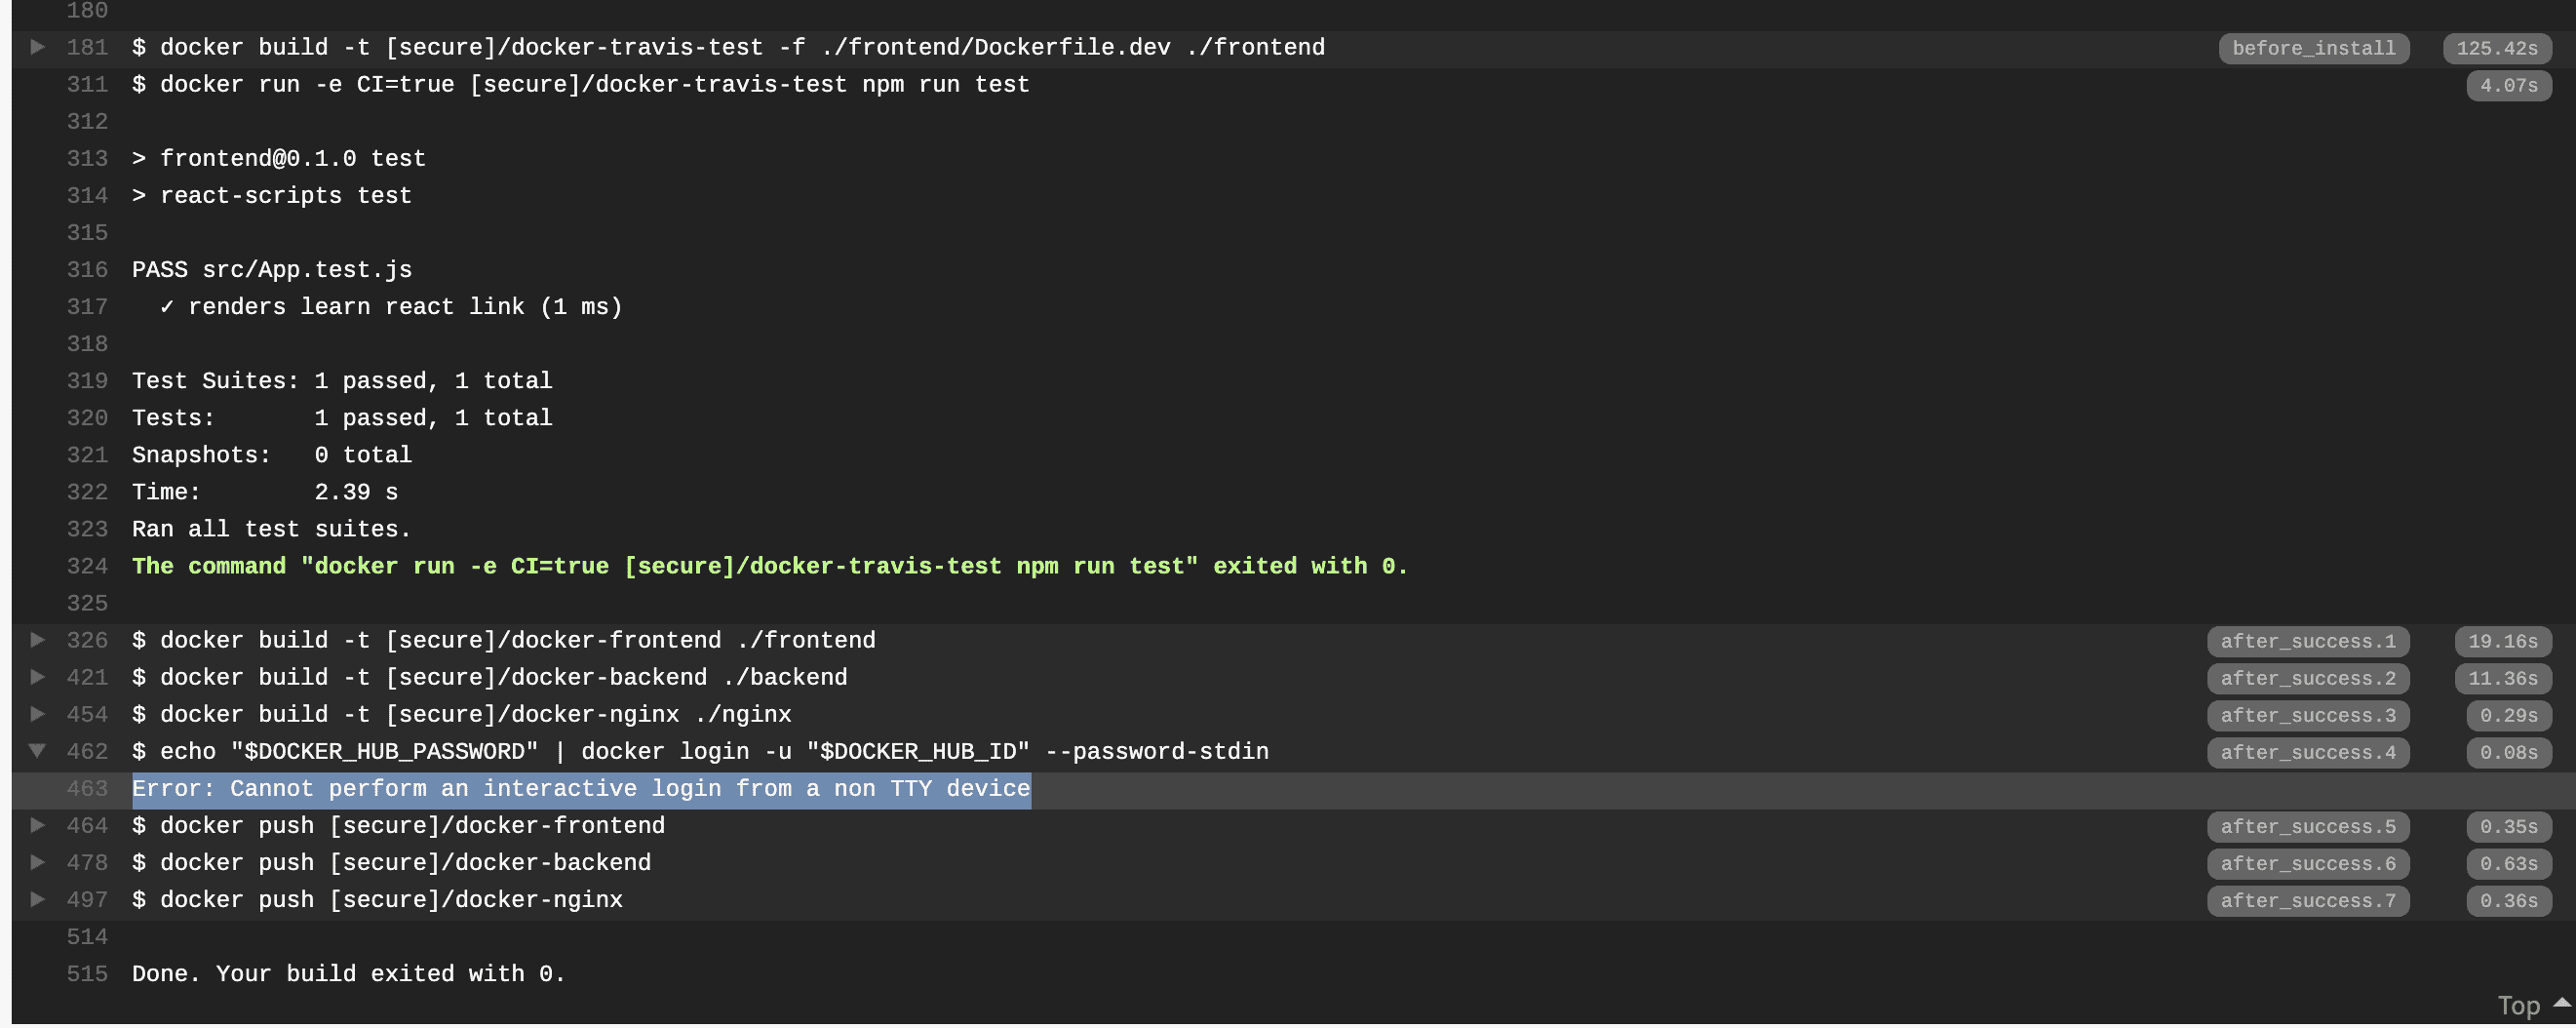The image size is (2576, 1028).
Task: Select line number 463
Action: tap(87, 789)
